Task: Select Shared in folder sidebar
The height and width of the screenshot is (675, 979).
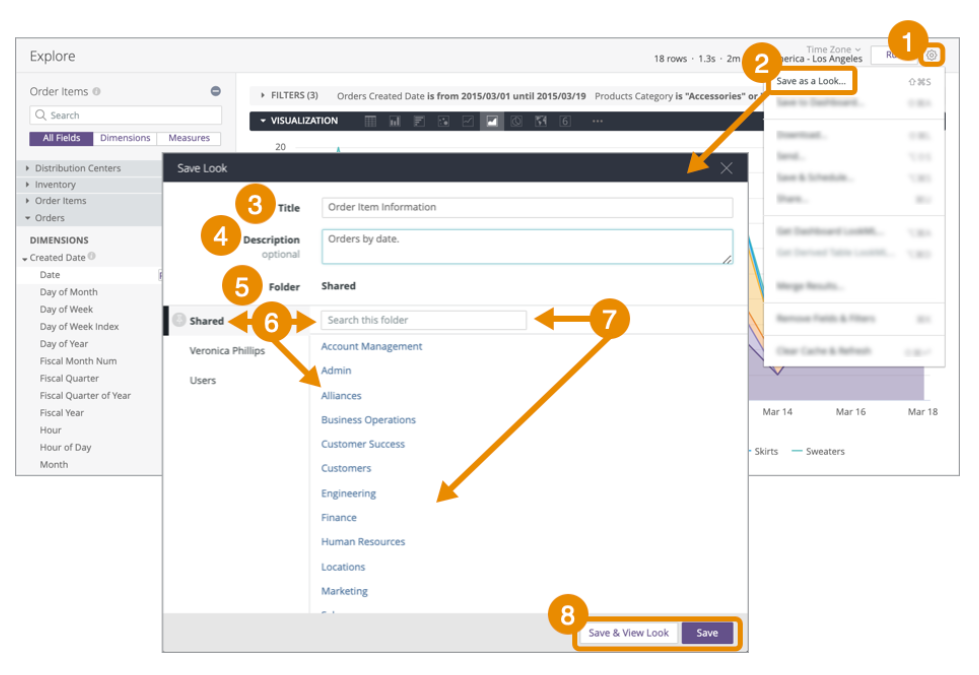Action: (207, 320)
